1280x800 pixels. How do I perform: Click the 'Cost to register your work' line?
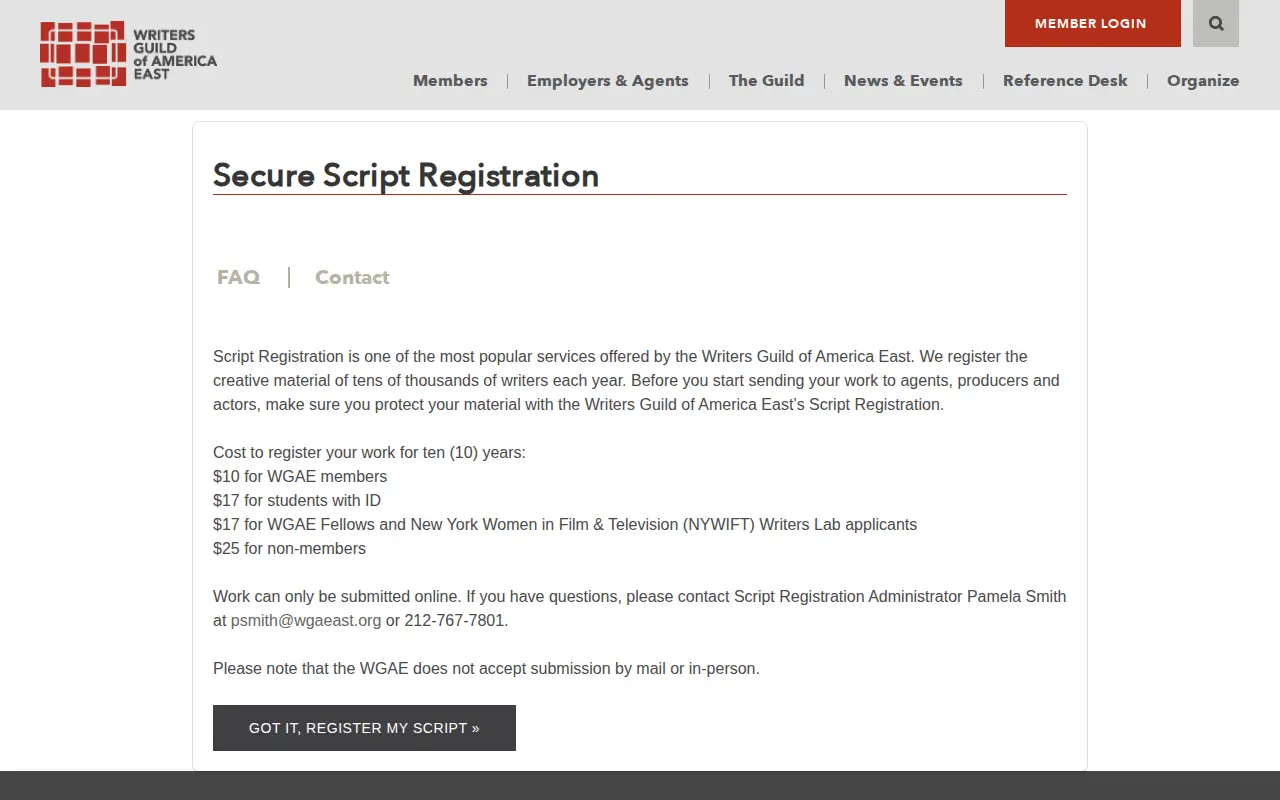(x=369, y=452)
